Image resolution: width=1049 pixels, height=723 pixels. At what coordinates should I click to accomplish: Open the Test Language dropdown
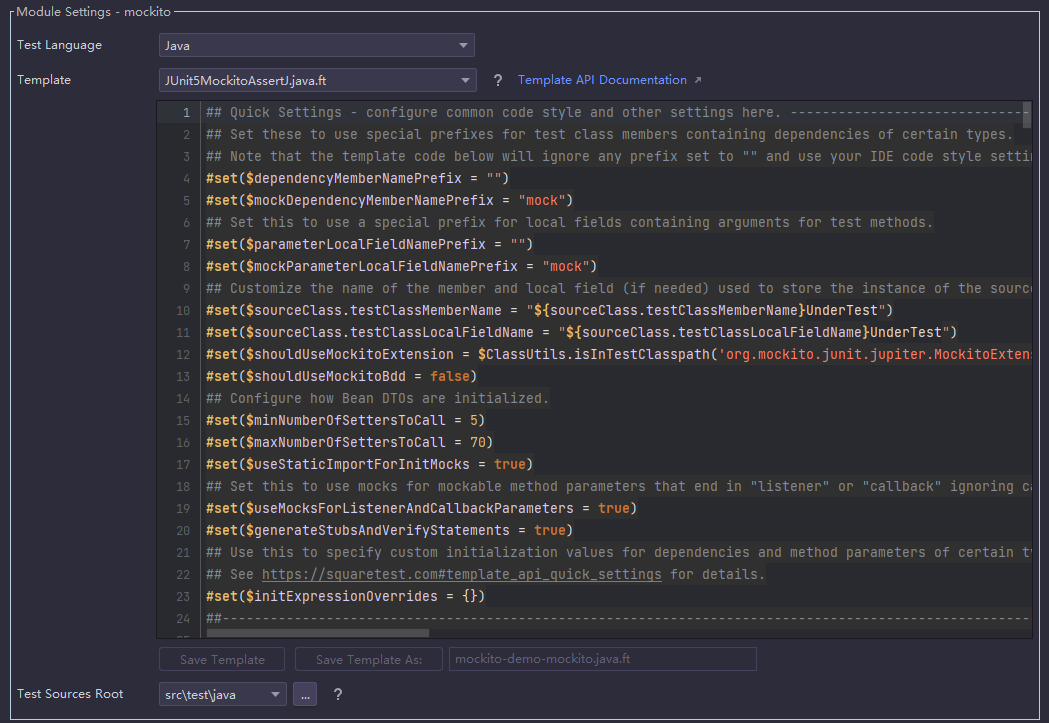pos(316,45)
